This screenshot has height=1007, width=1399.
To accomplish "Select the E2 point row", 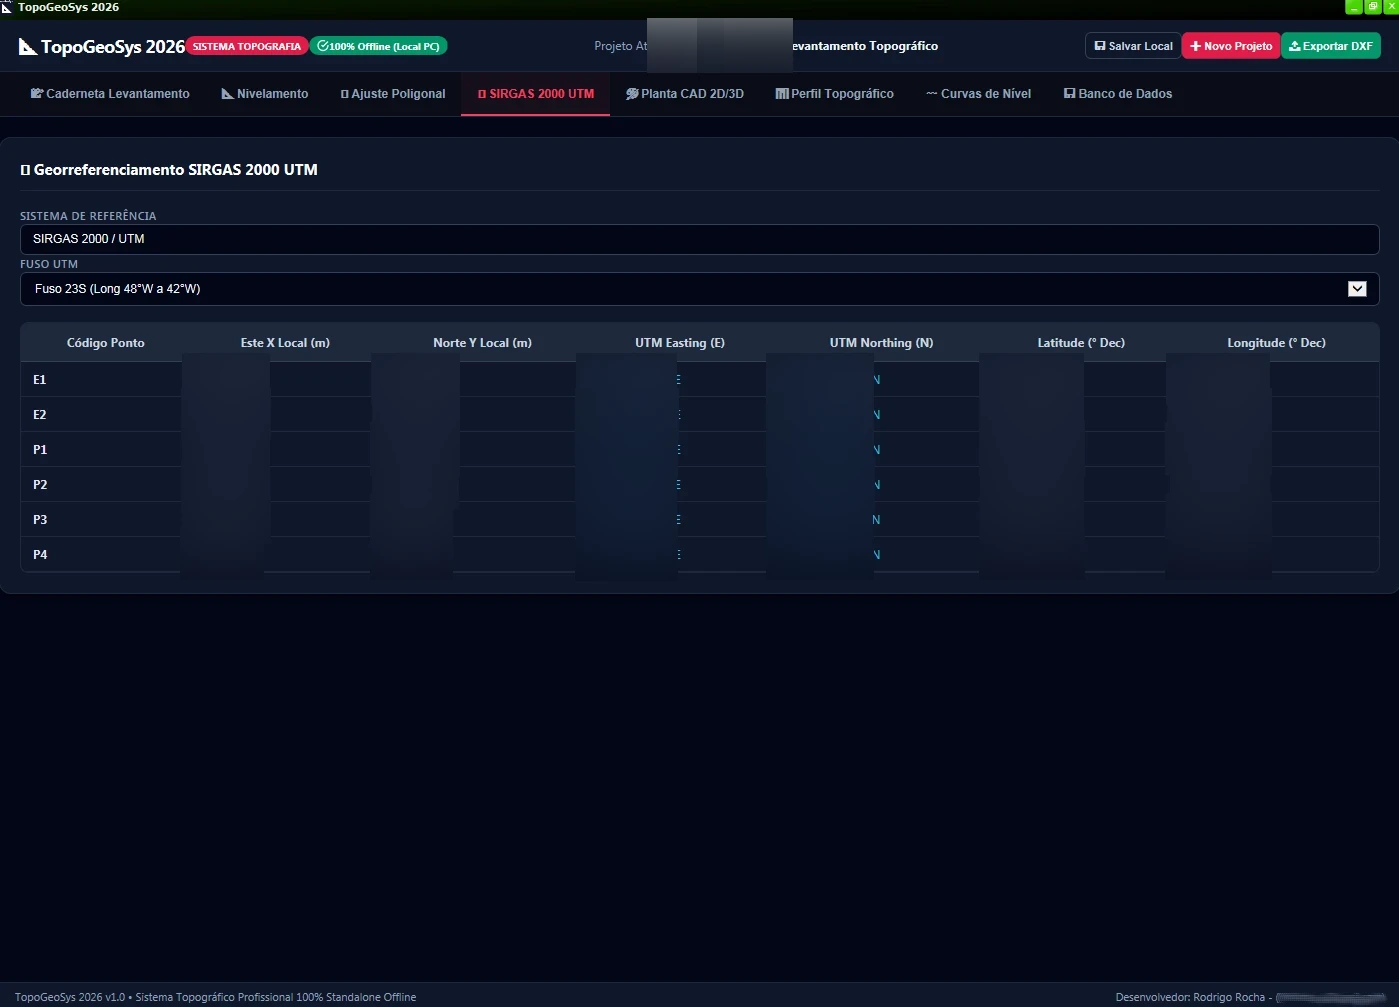I will point(699,415).
